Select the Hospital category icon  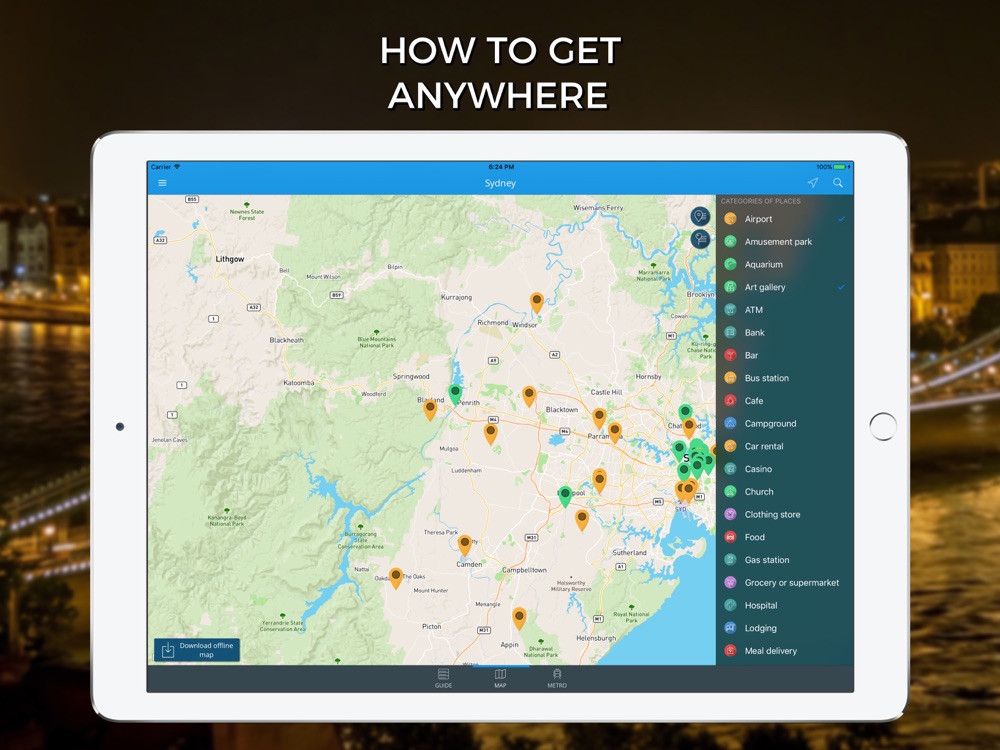coord(731,605)
